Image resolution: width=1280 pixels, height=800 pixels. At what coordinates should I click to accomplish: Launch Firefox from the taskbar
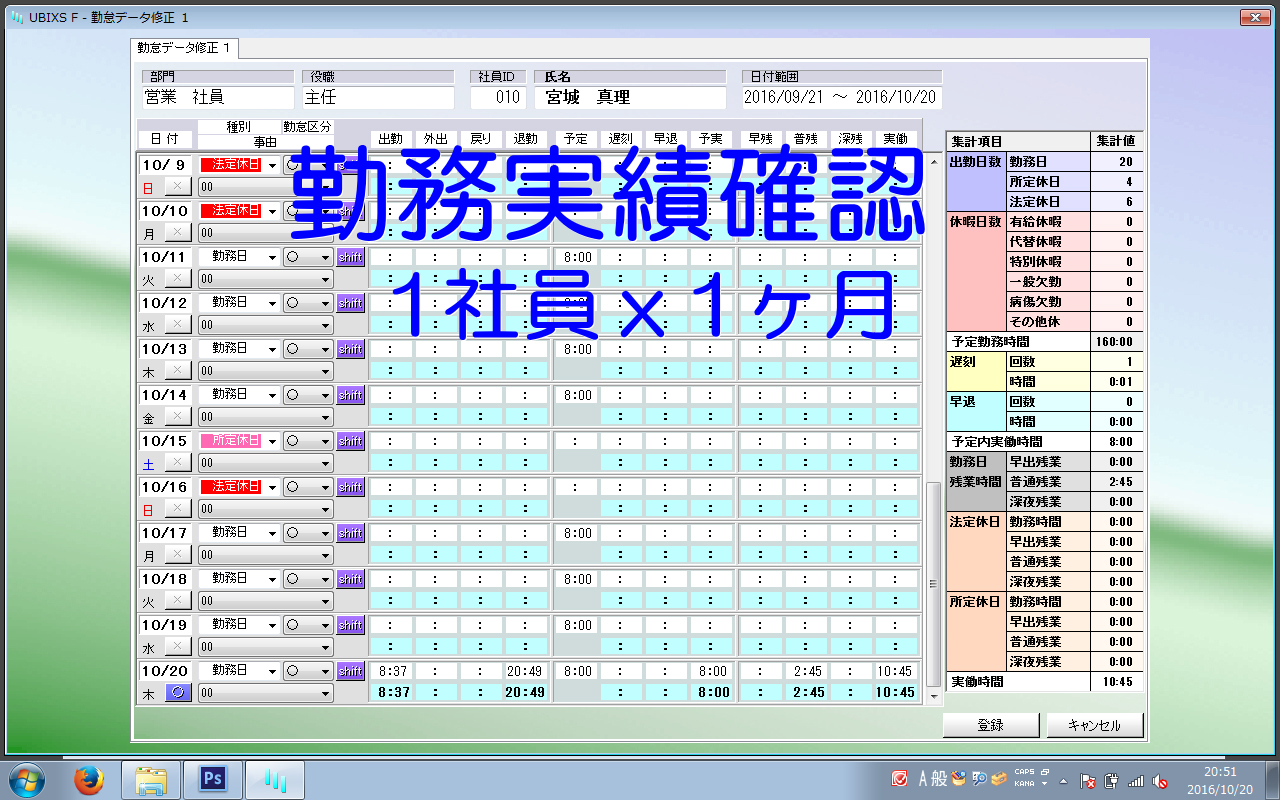pyautogui.click(x=90, y=779)
